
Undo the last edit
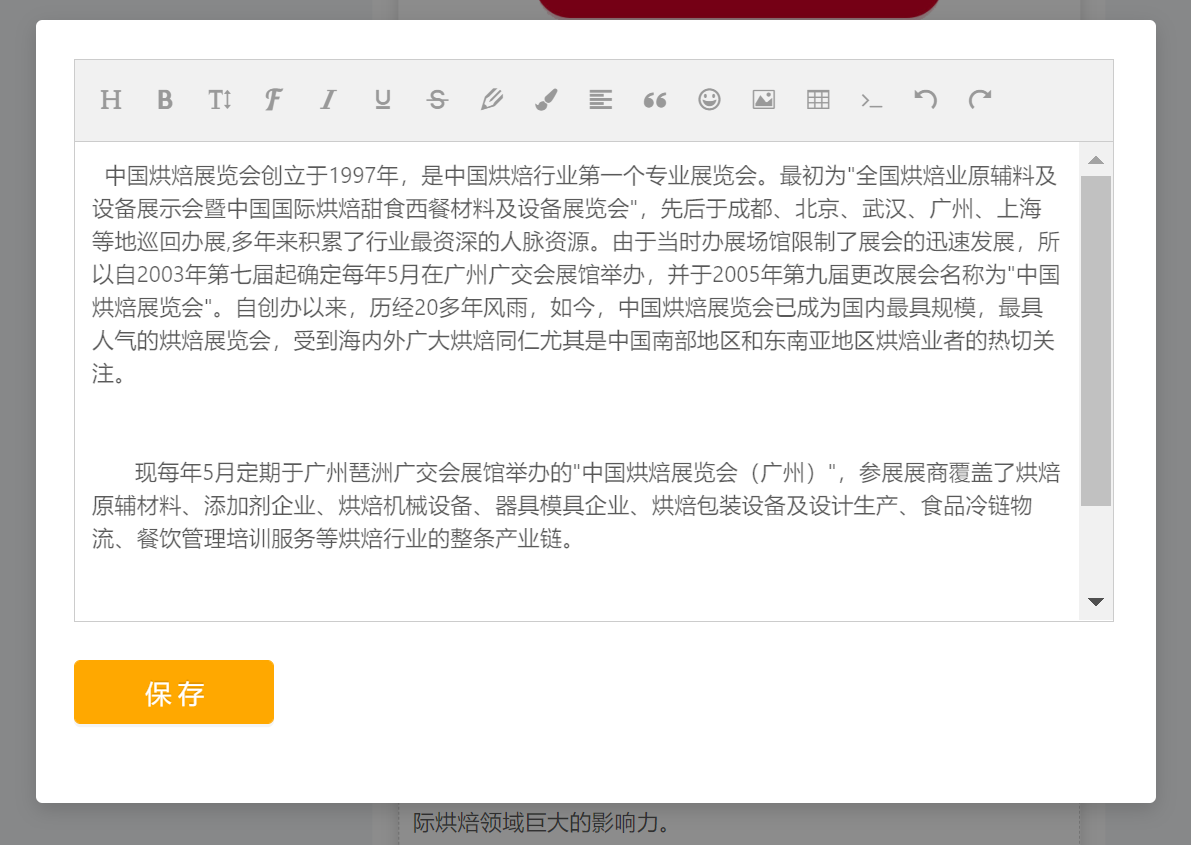click(x=926, y=100)
